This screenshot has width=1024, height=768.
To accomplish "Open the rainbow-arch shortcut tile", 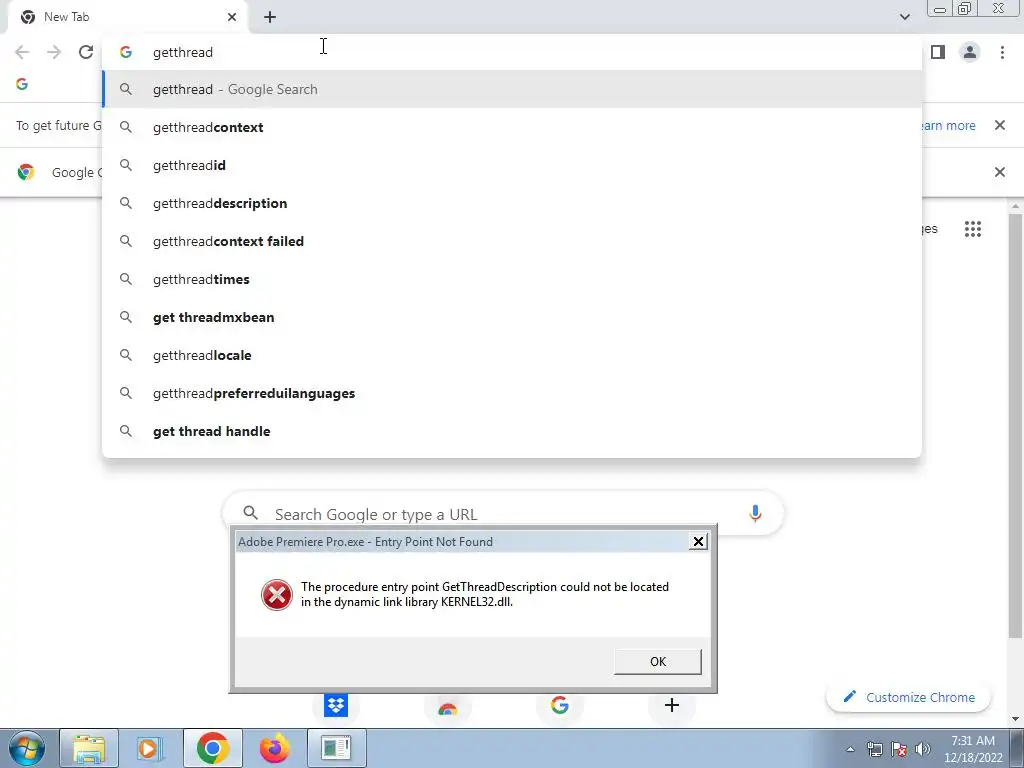I will point(447,707).
